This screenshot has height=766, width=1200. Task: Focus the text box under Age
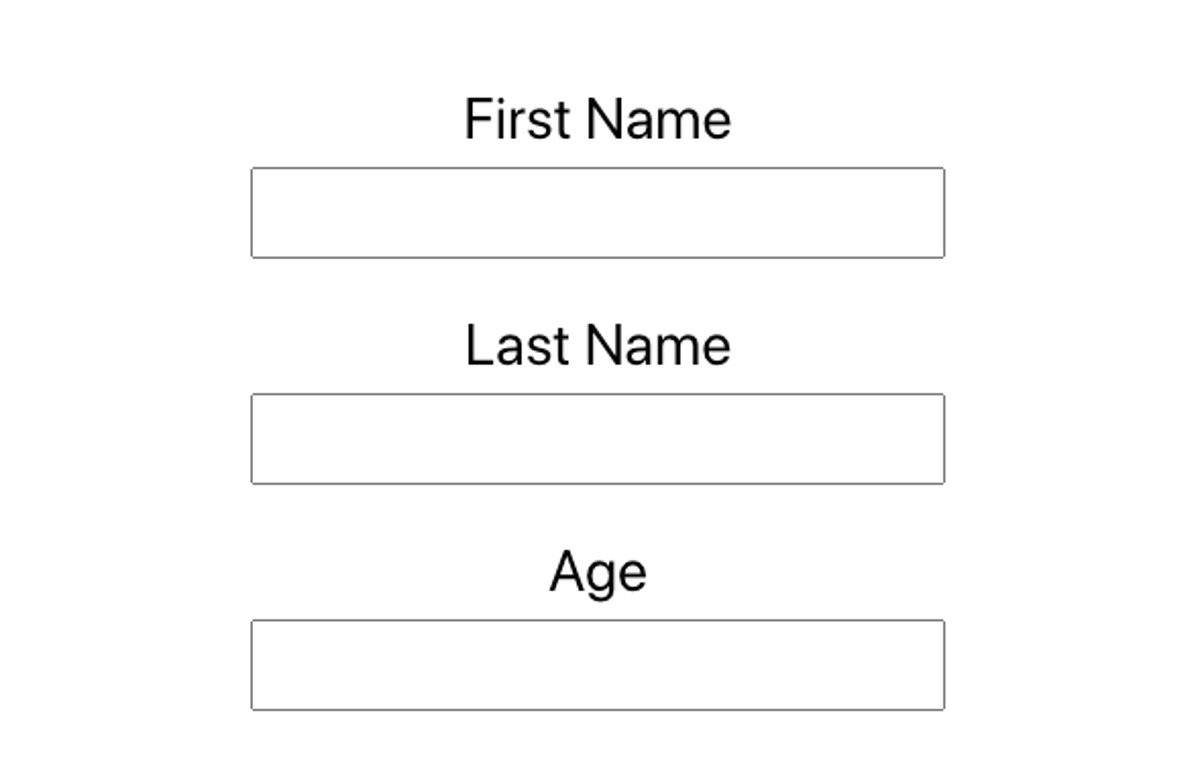597,665
